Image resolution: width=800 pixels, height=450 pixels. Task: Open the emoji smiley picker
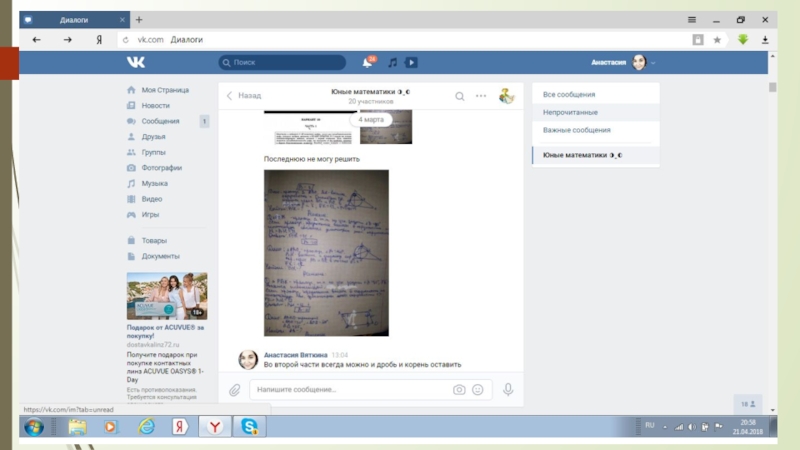(x=478, y=390)
